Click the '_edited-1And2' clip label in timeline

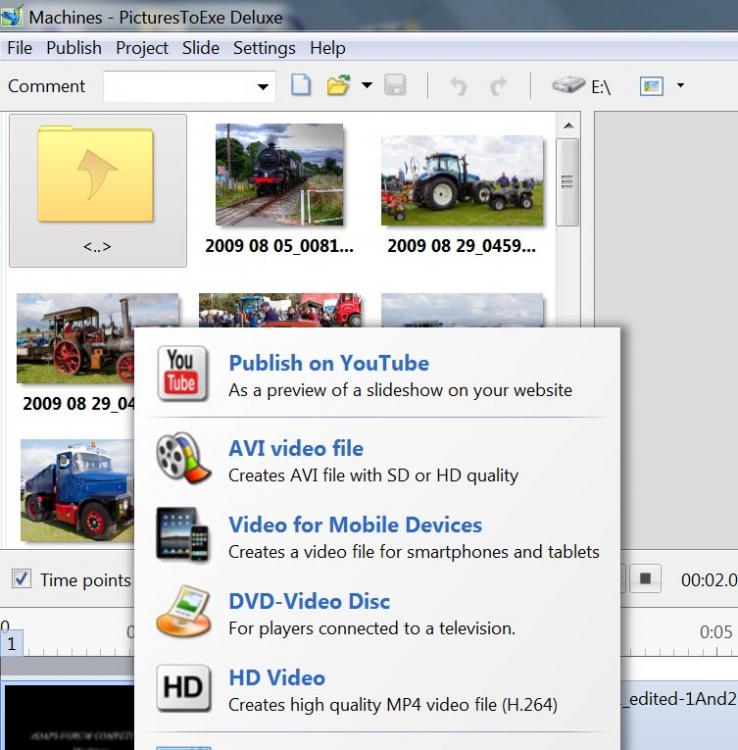pos(679,699)
